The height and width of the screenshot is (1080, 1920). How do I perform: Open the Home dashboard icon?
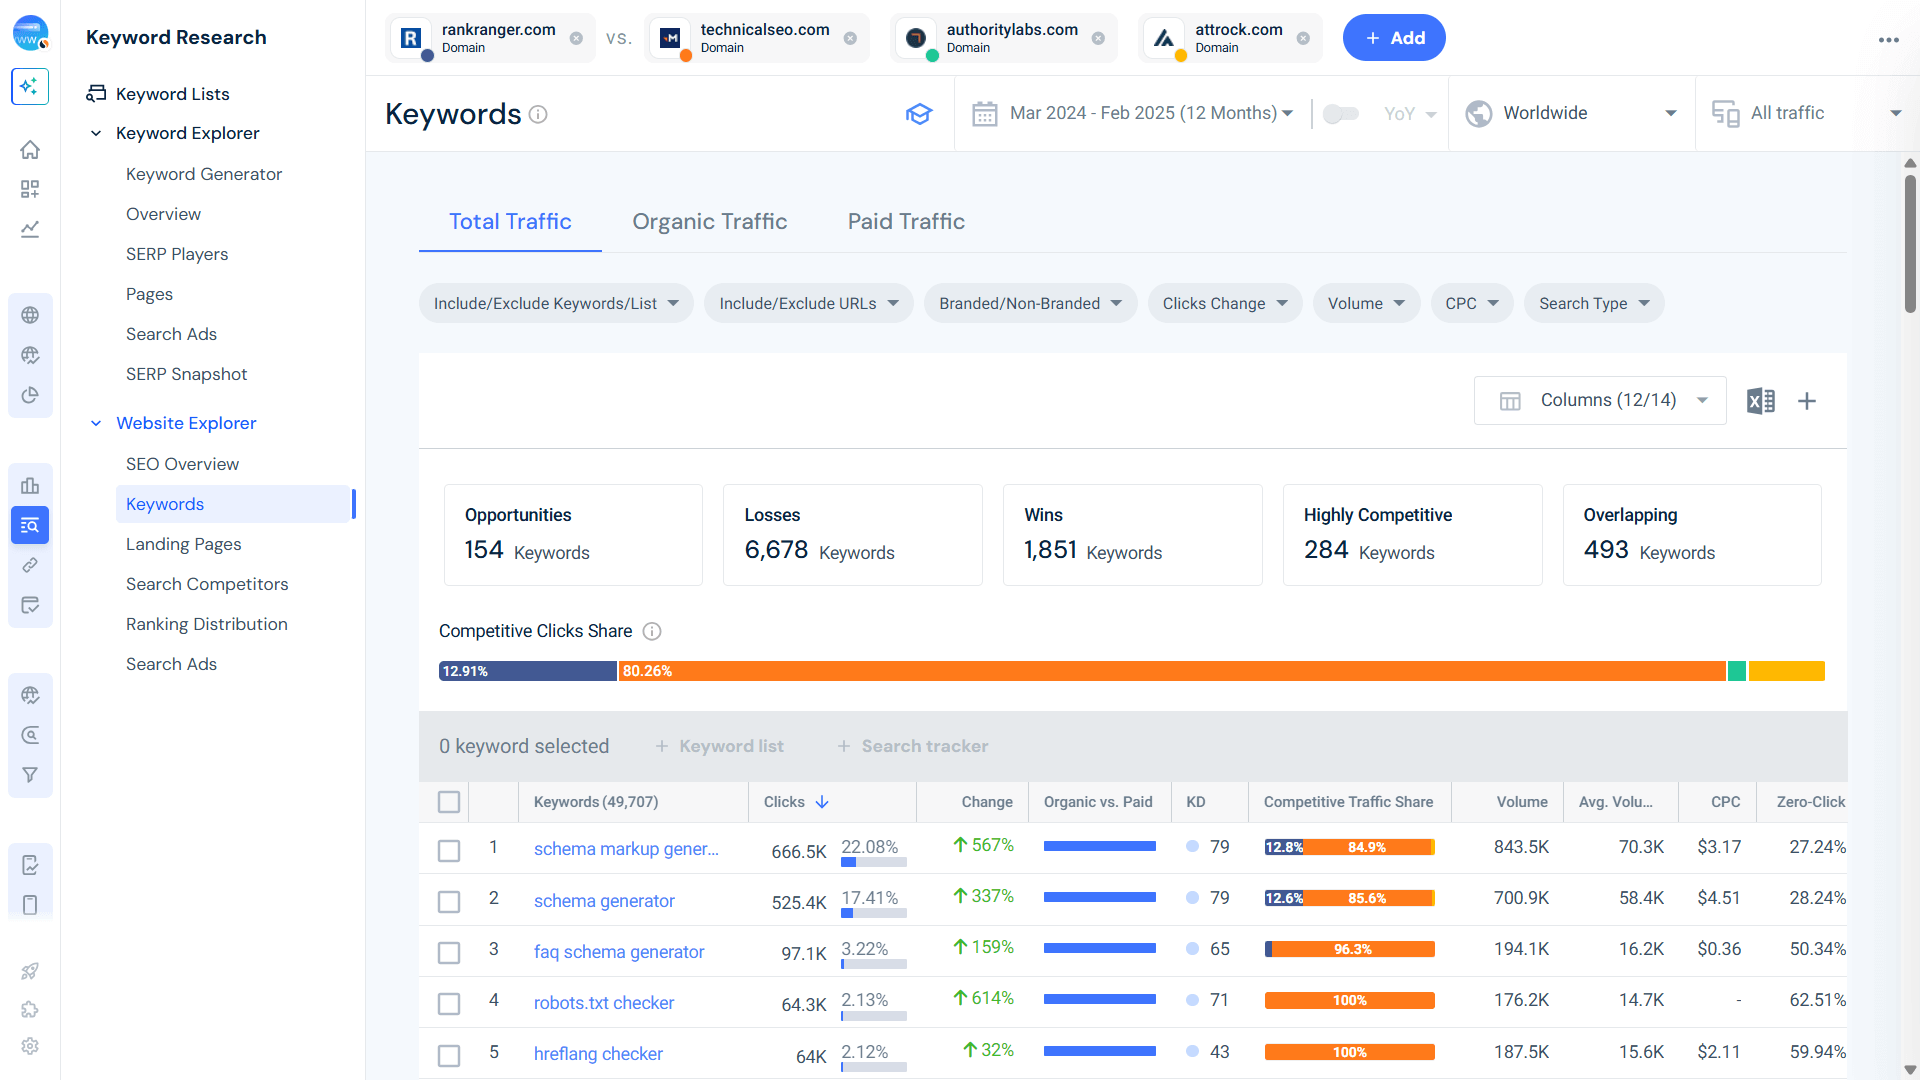(x=30, y=149)
